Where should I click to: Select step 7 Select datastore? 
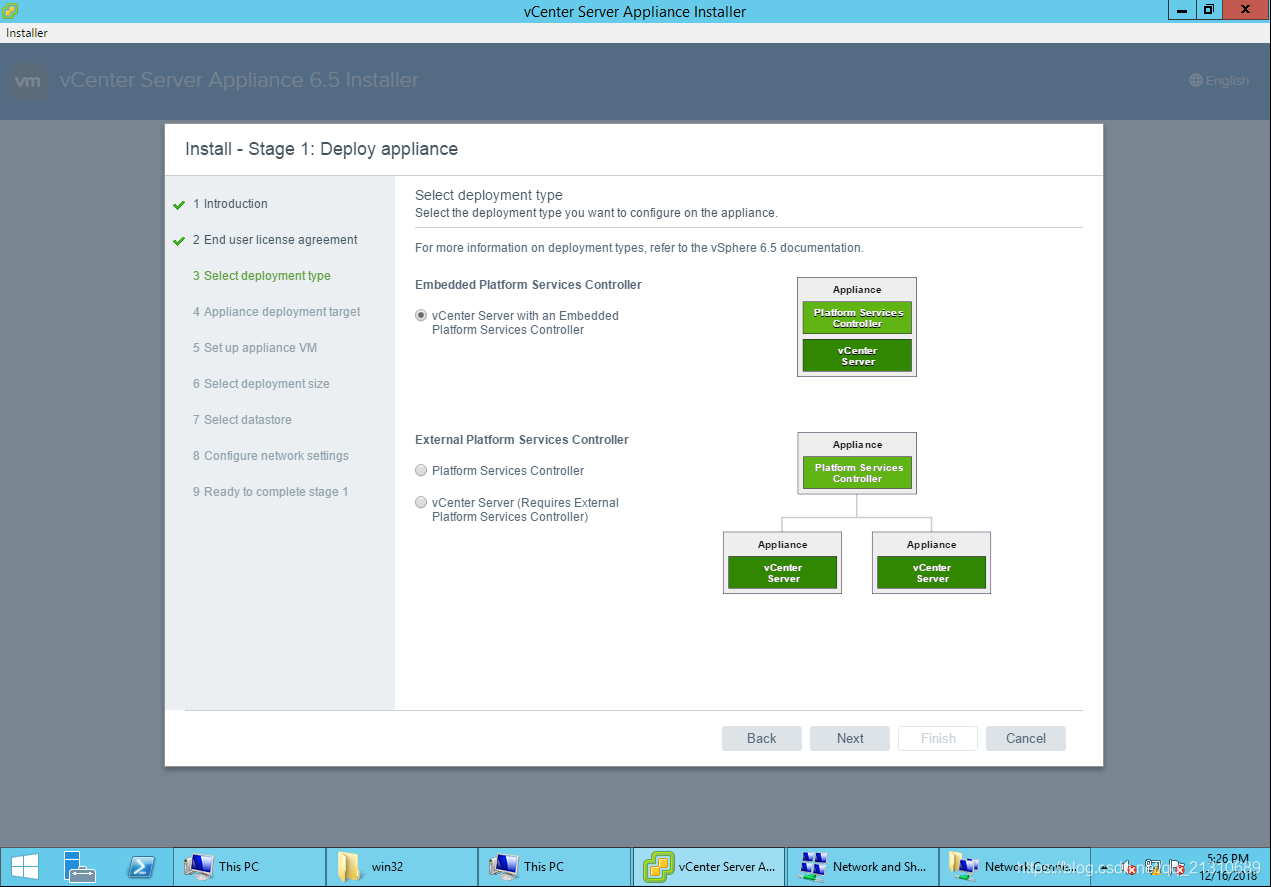(242, 420)
